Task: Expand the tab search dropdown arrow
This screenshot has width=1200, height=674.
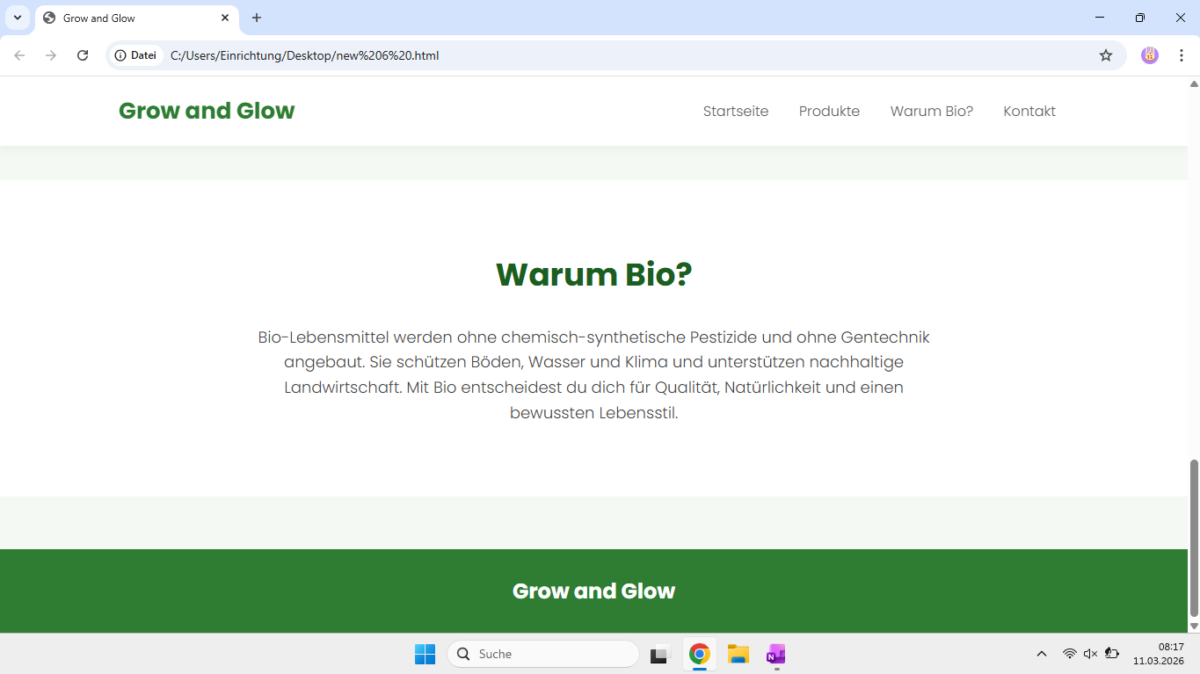Action: point(17,18)
